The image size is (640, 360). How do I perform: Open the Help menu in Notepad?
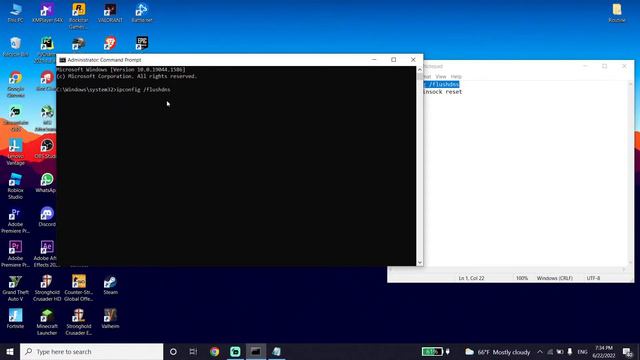point(456,76)
